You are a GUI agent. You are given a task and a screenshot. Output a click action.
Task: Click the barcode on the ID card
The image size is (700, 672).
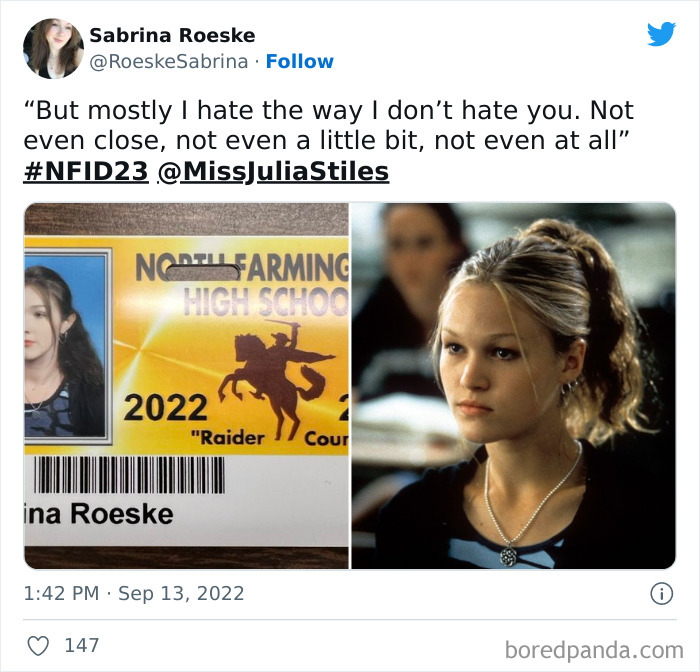point(129,475)
